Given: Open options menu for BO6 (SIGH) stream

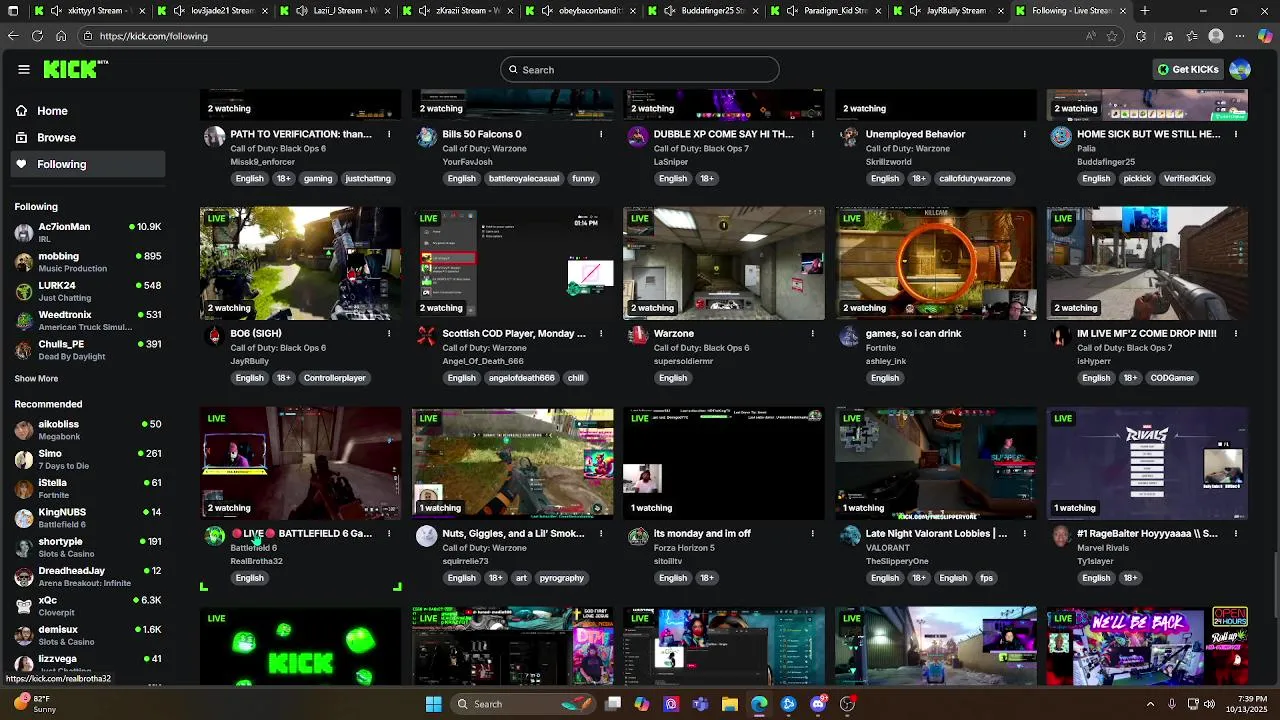Looking at the screenshot, I should (x=390, y=333).
